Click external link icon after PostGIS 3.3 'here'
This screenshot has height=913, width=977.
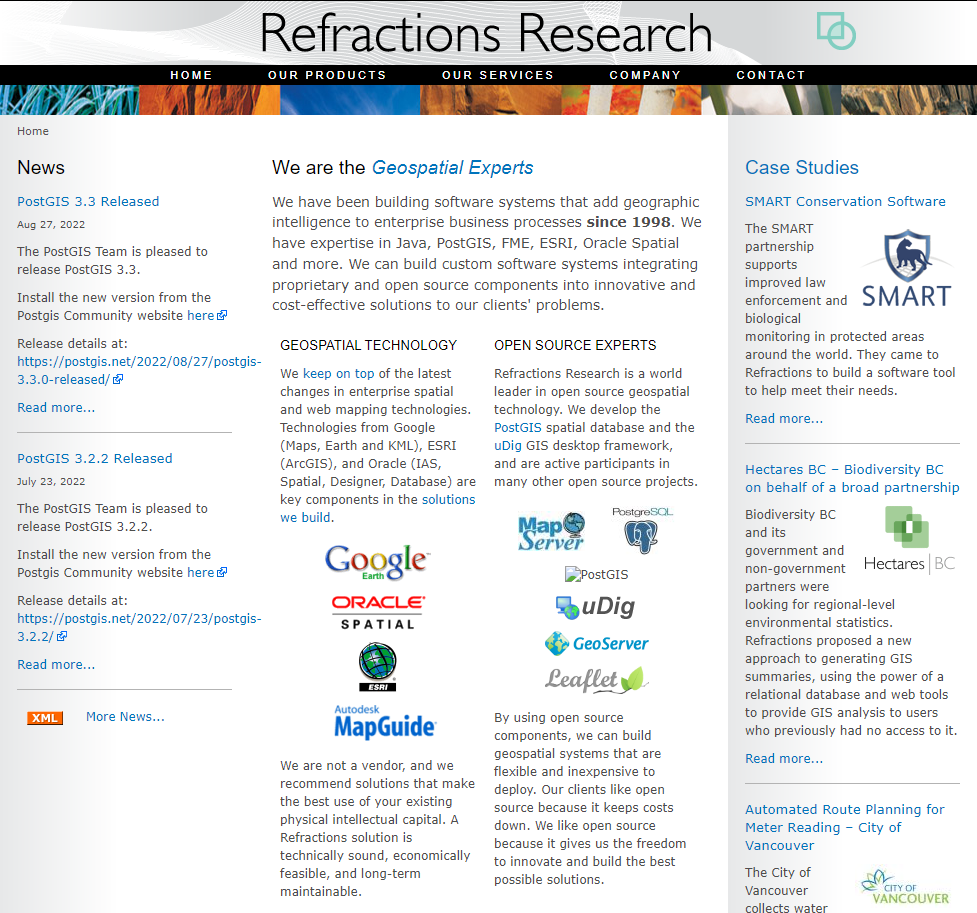coord(222,315)
